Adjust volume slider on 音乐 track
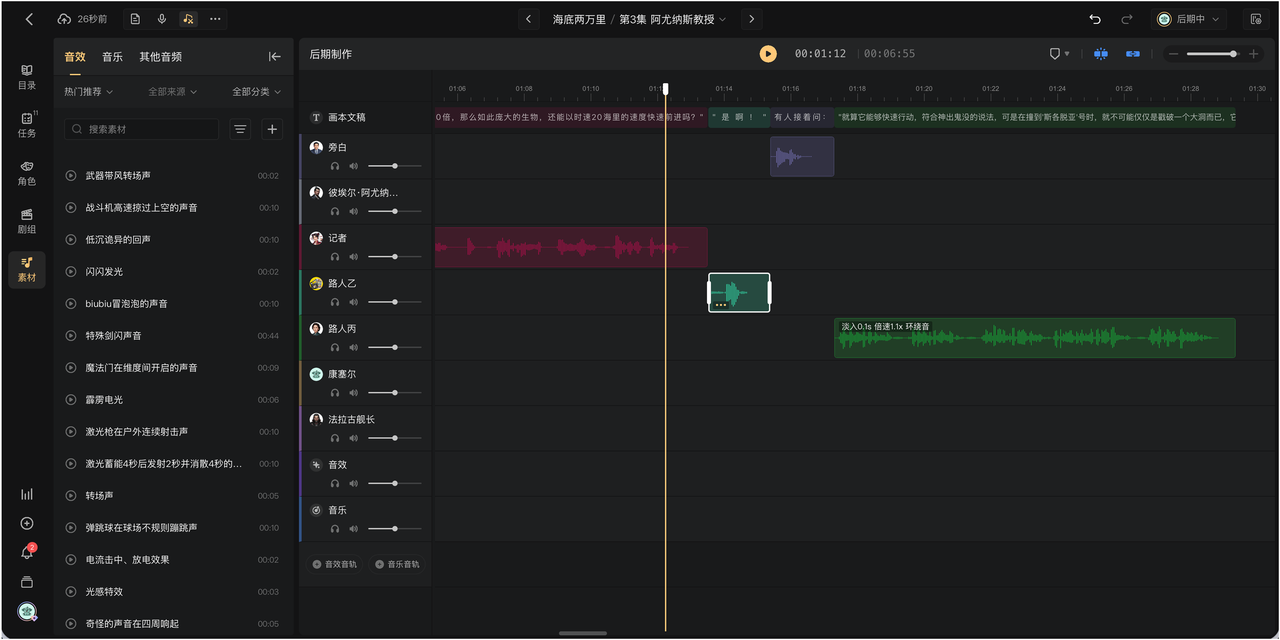 pos(394,529)
